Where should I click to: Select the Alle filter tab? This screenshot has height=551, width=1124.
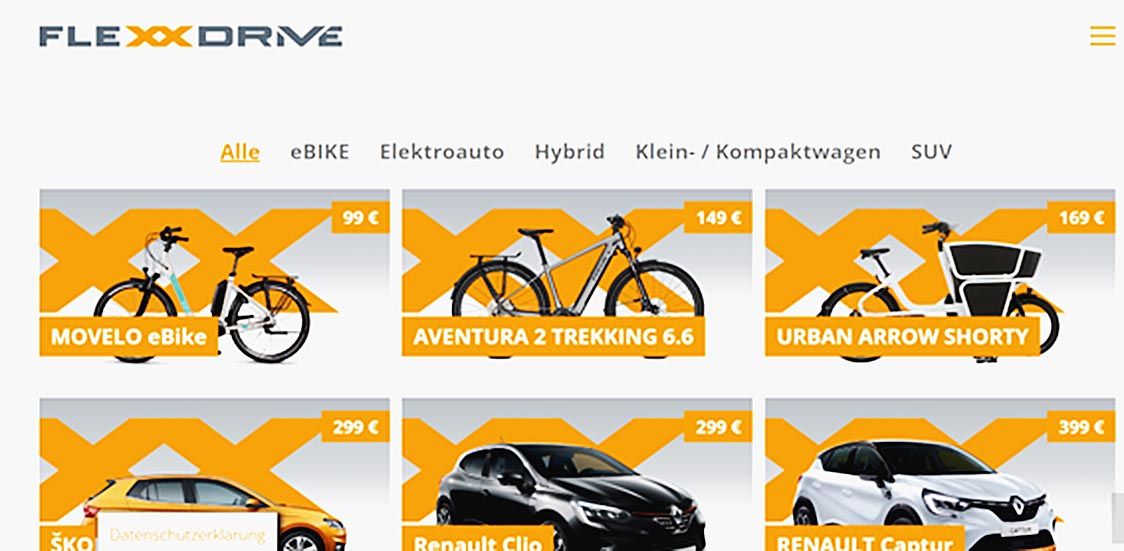[239, 152]
